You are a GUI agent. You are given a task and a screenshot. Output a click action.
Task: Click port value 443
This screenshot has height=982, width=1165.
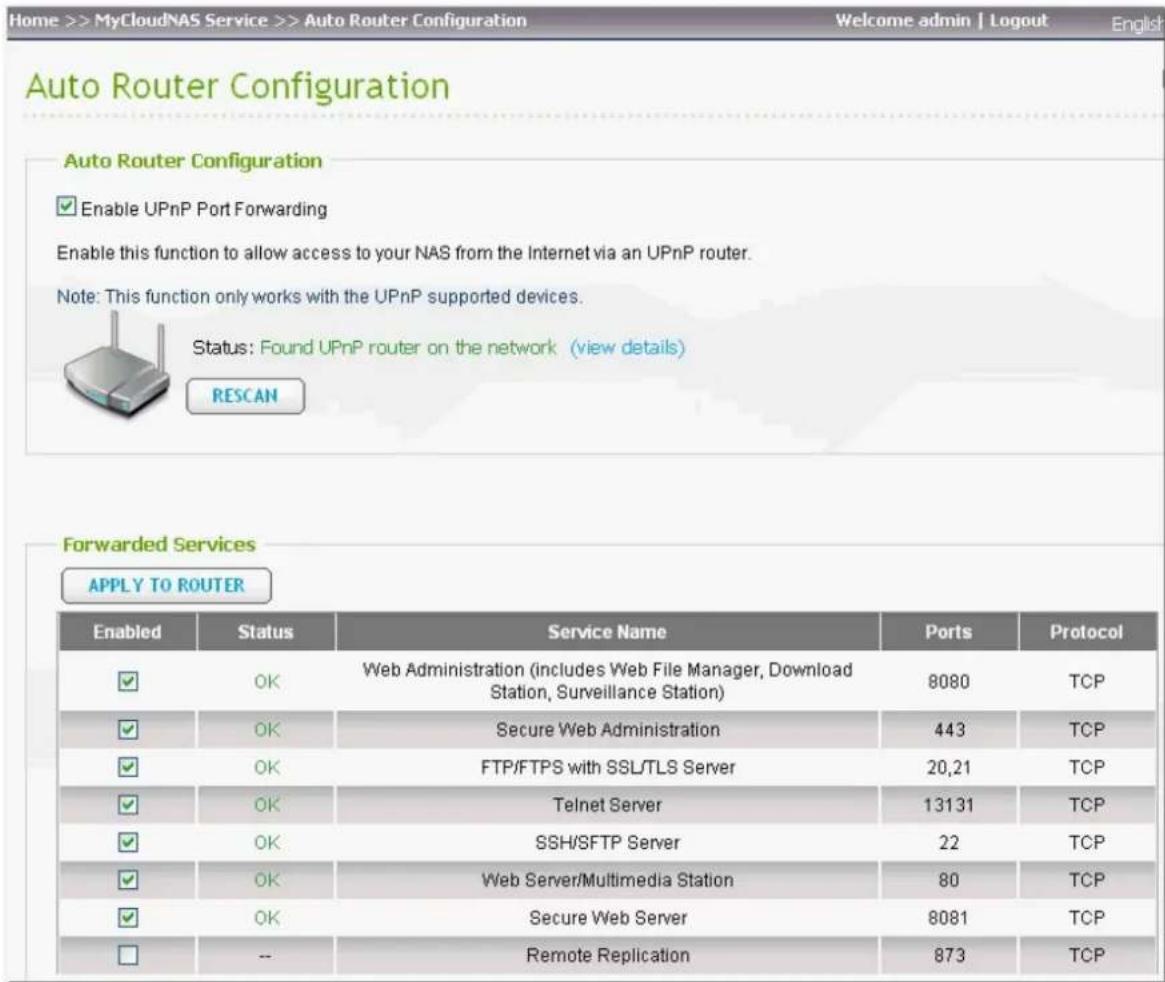(950, 730)
